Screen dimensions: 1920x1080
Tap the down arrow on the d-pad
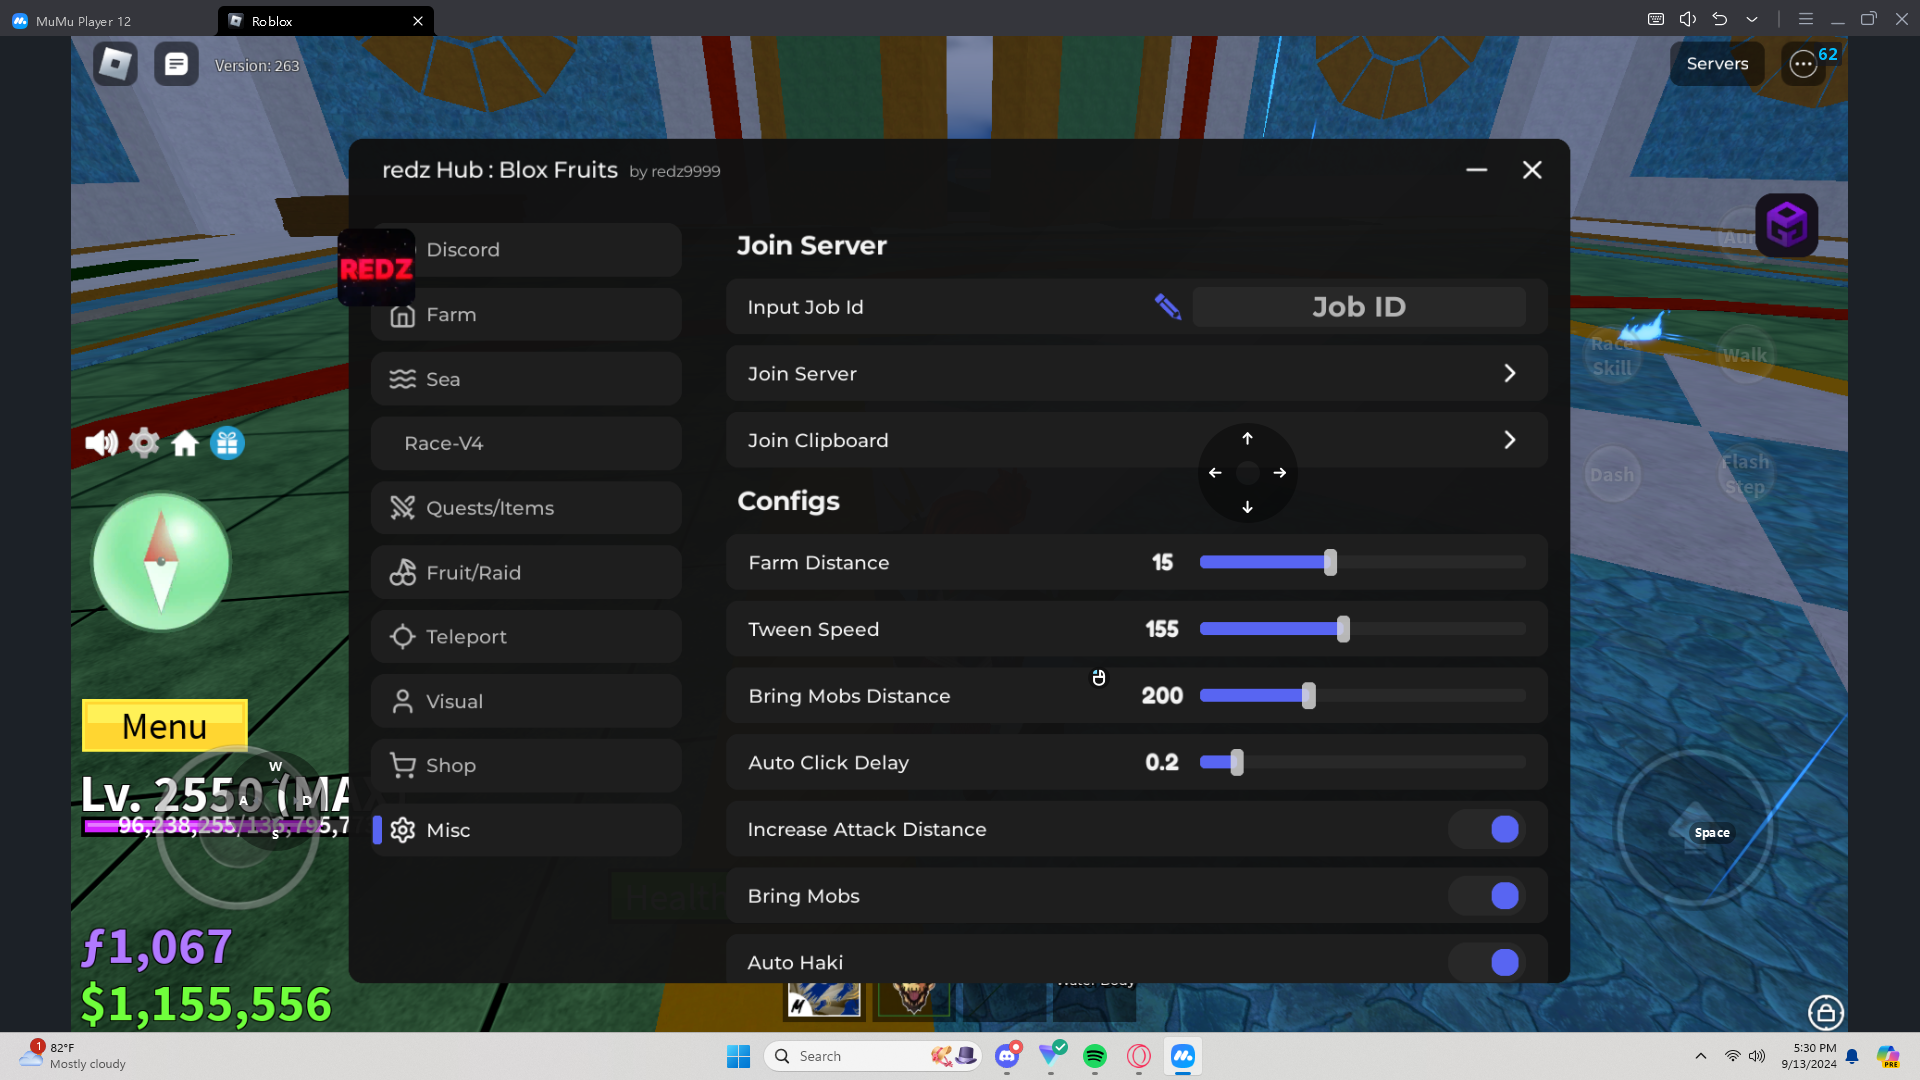coord(1247,507)
